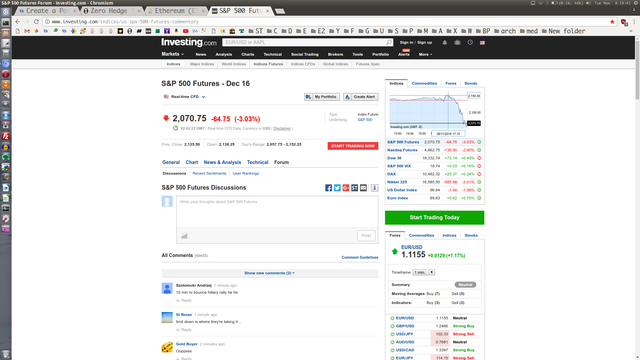Click the site search input field
640x360 pixels.
[304, 42]
